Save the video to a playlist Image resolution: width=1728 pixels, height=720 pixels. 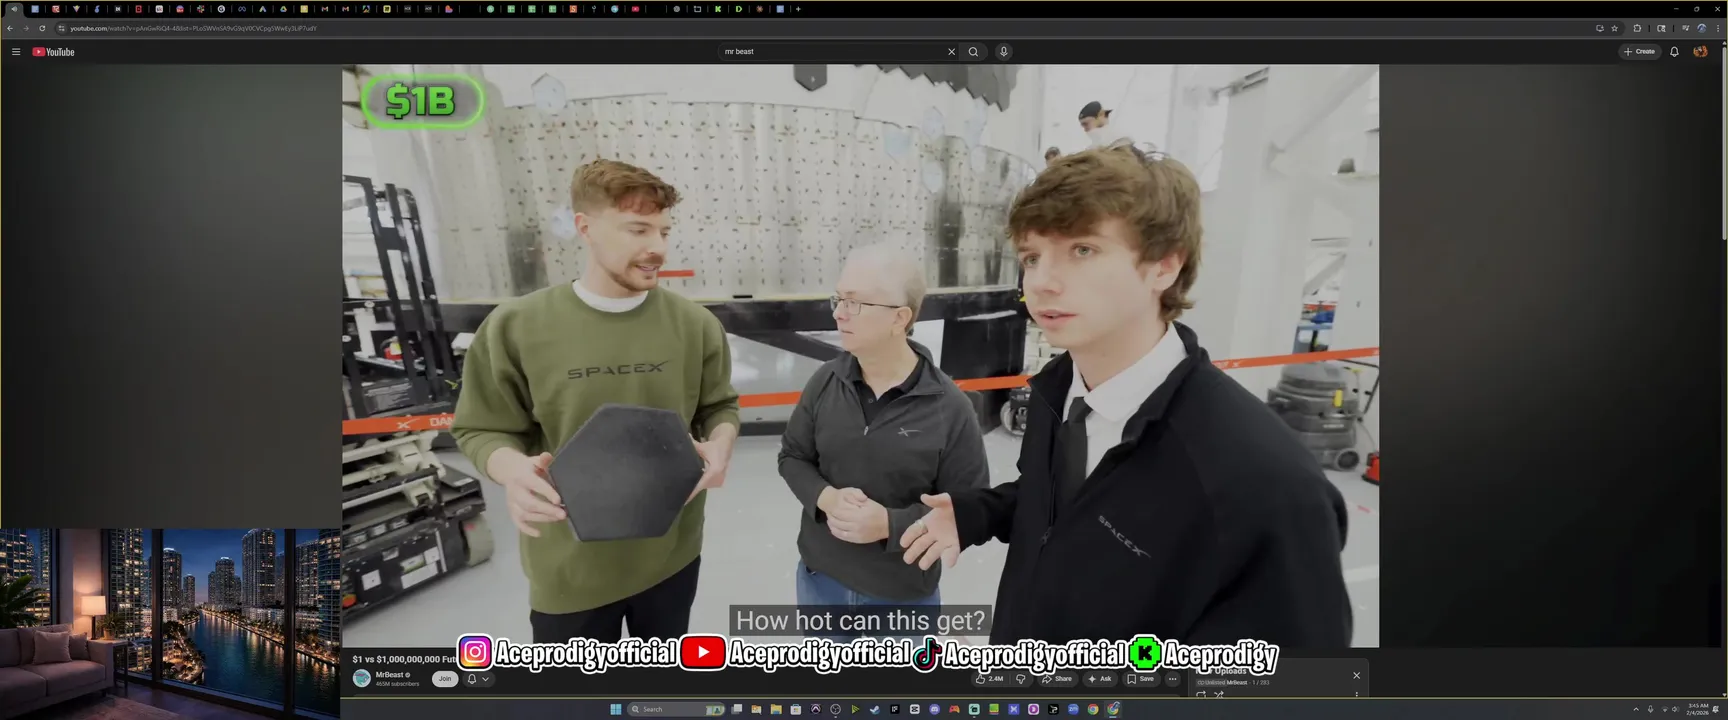coord(1141,679)
